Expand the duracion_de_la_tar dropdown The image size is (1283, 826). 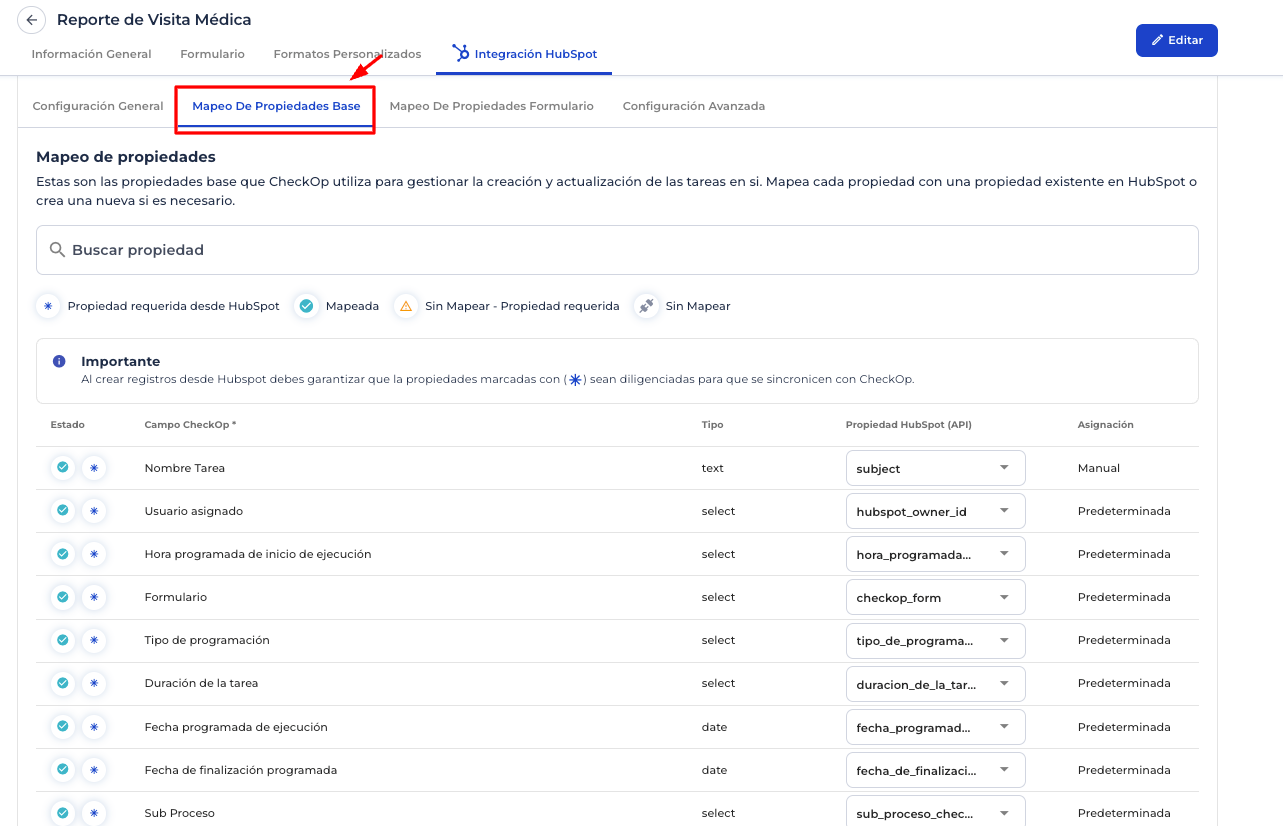coord(935,684)
